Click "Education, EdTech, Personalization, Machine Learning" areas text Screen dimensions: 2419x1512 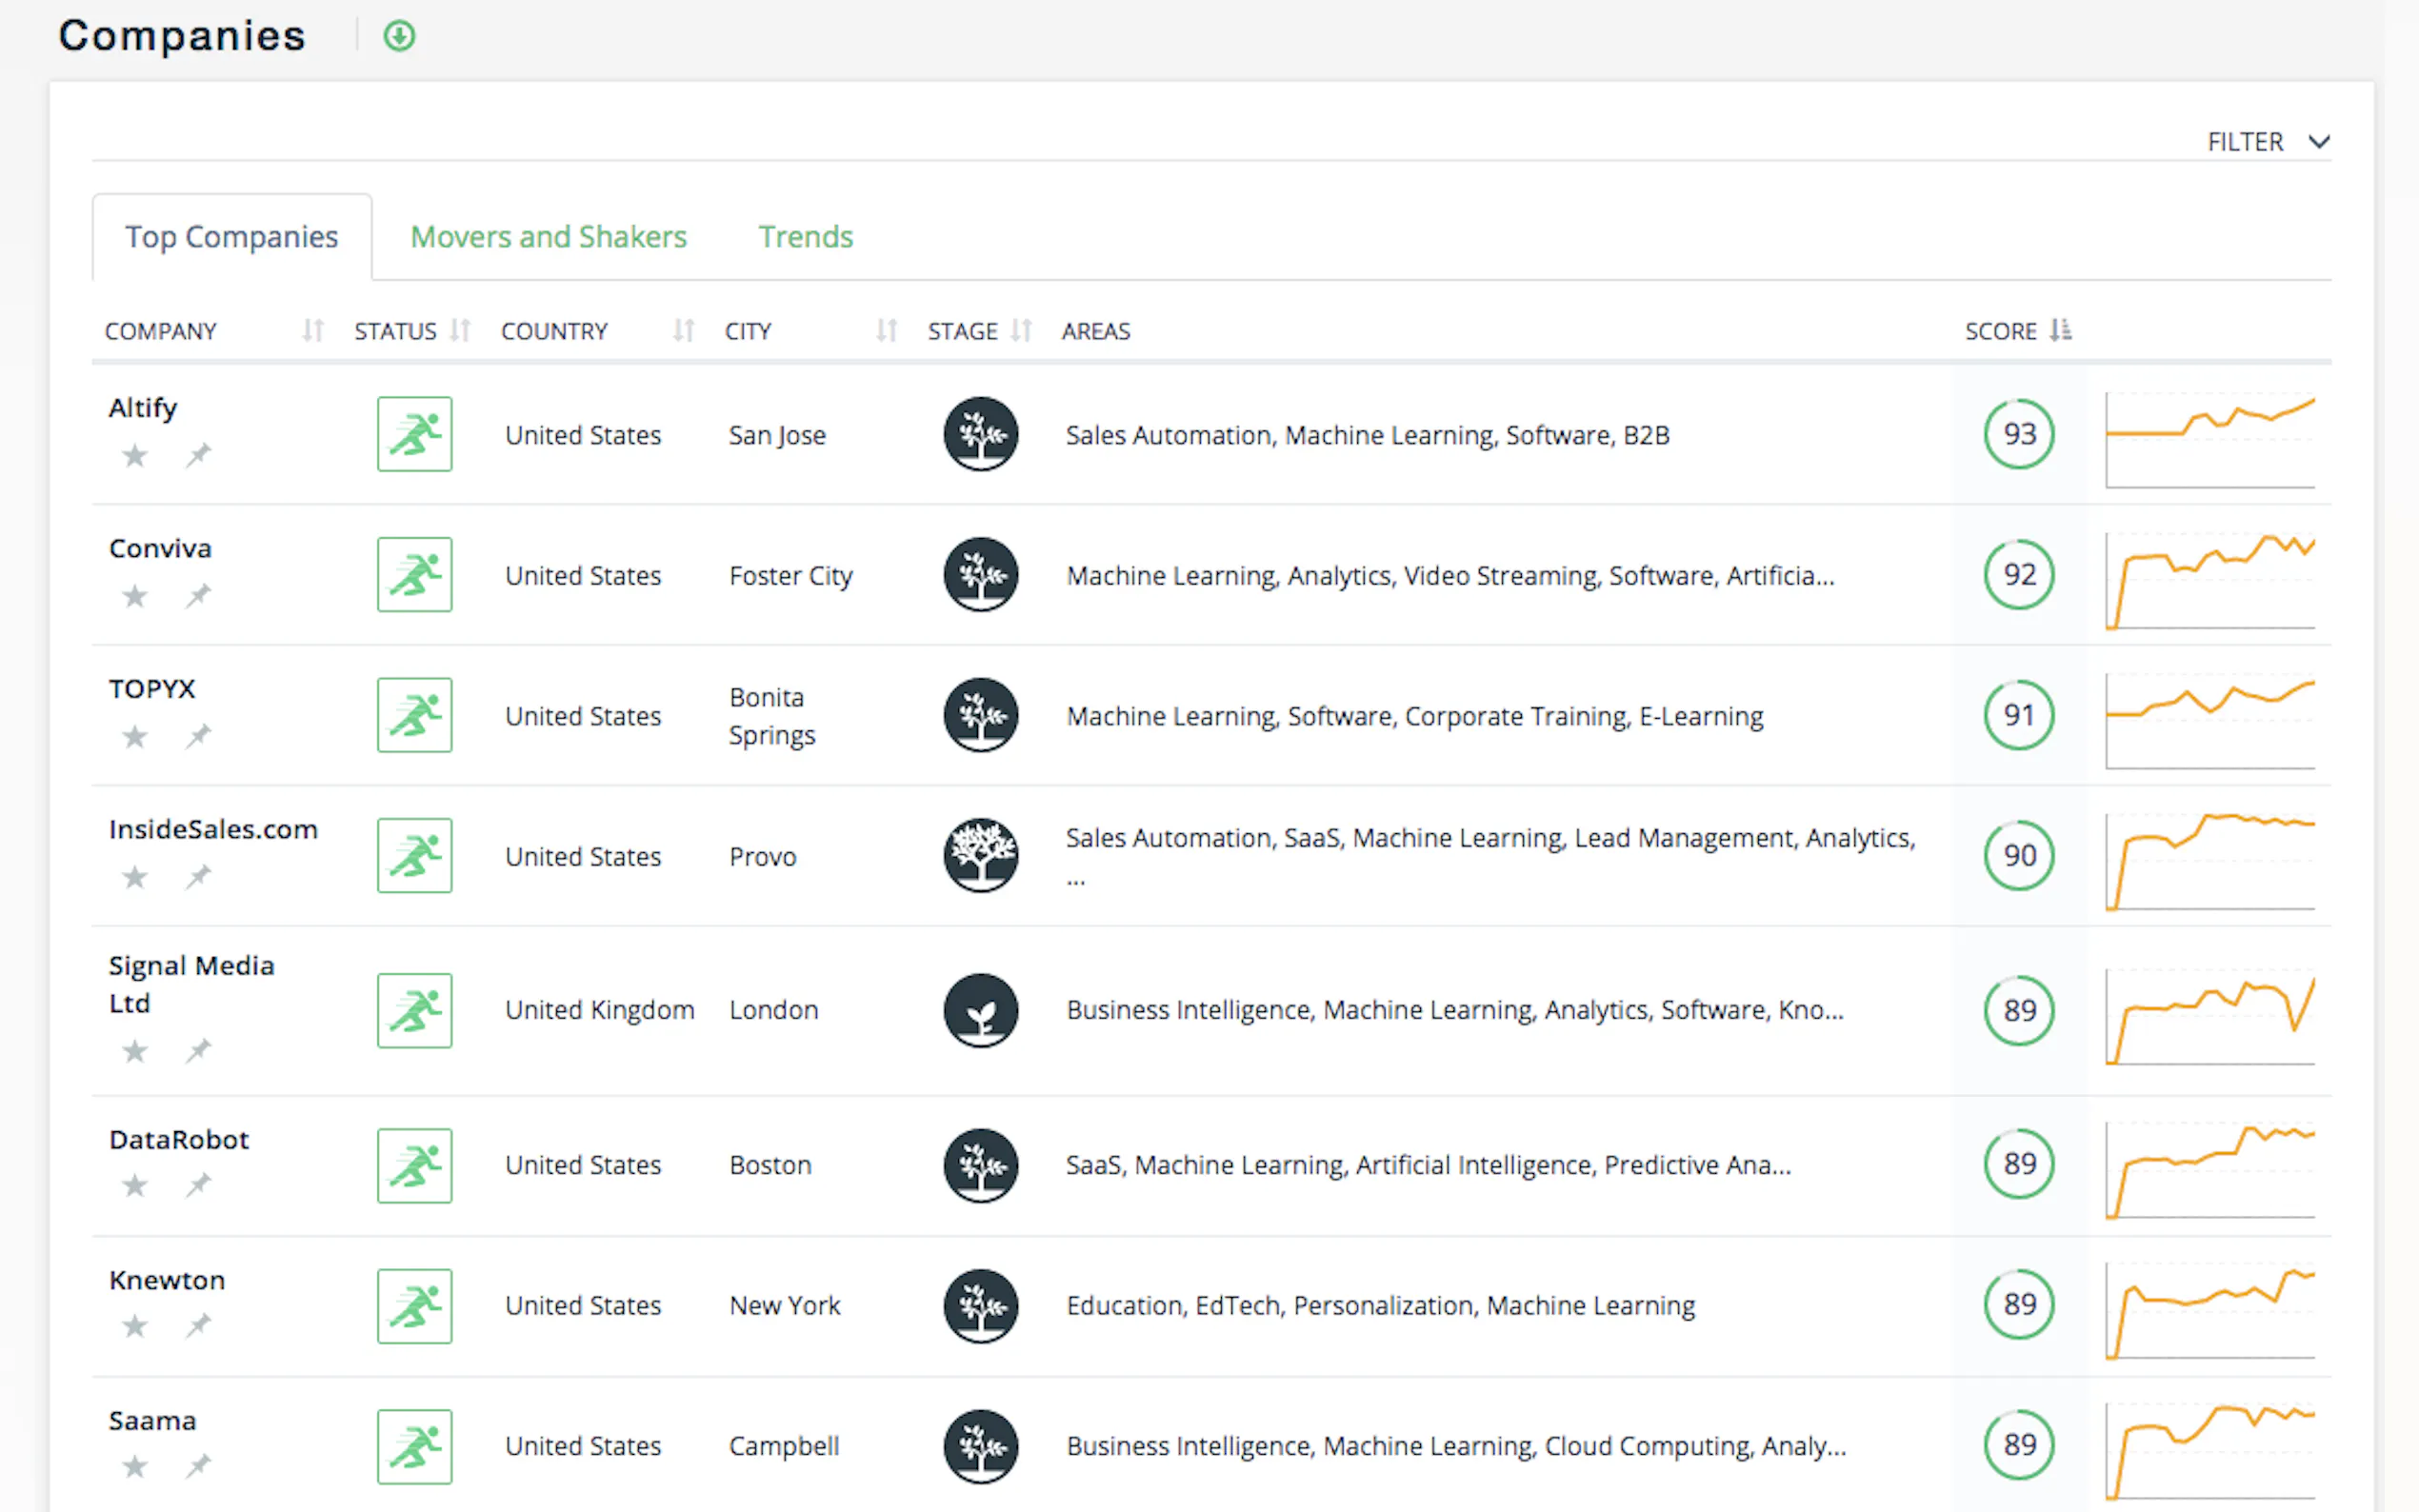(x=1381, y=1306)
